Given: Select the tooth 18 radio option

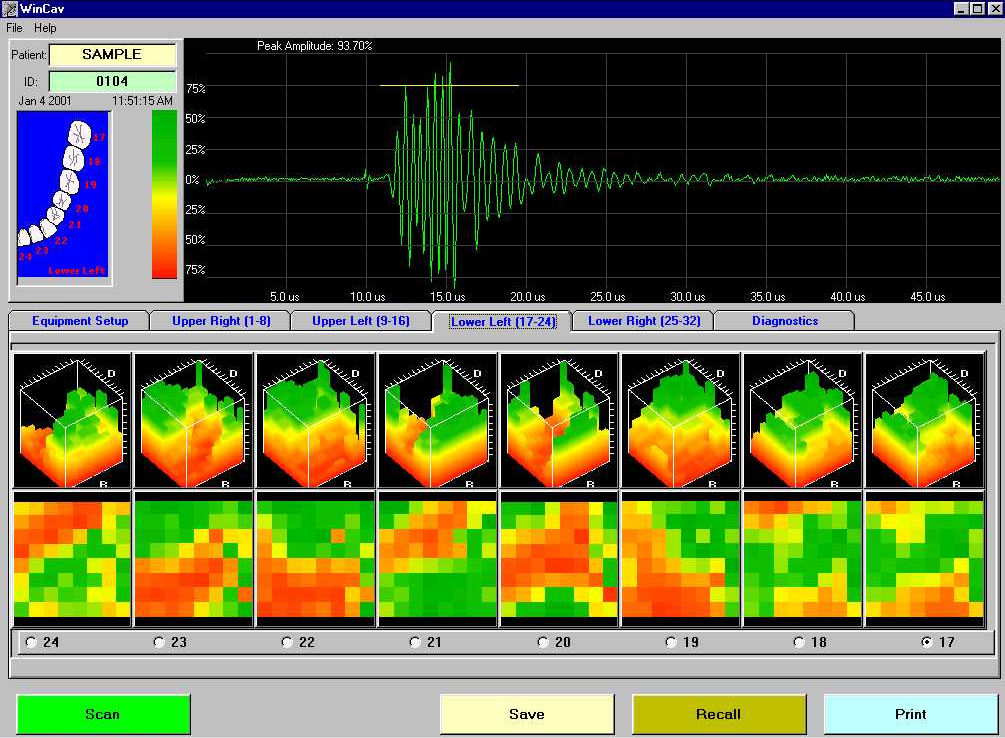Looking at the screenshot, I should (799, 642).
